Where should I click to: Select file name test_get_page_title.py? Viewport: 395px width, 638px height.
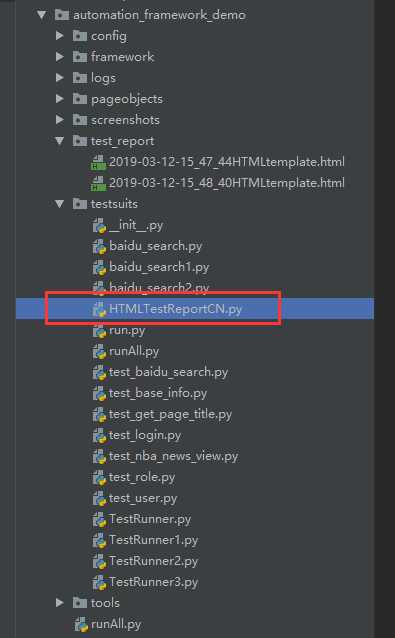(x=170, y=415)
